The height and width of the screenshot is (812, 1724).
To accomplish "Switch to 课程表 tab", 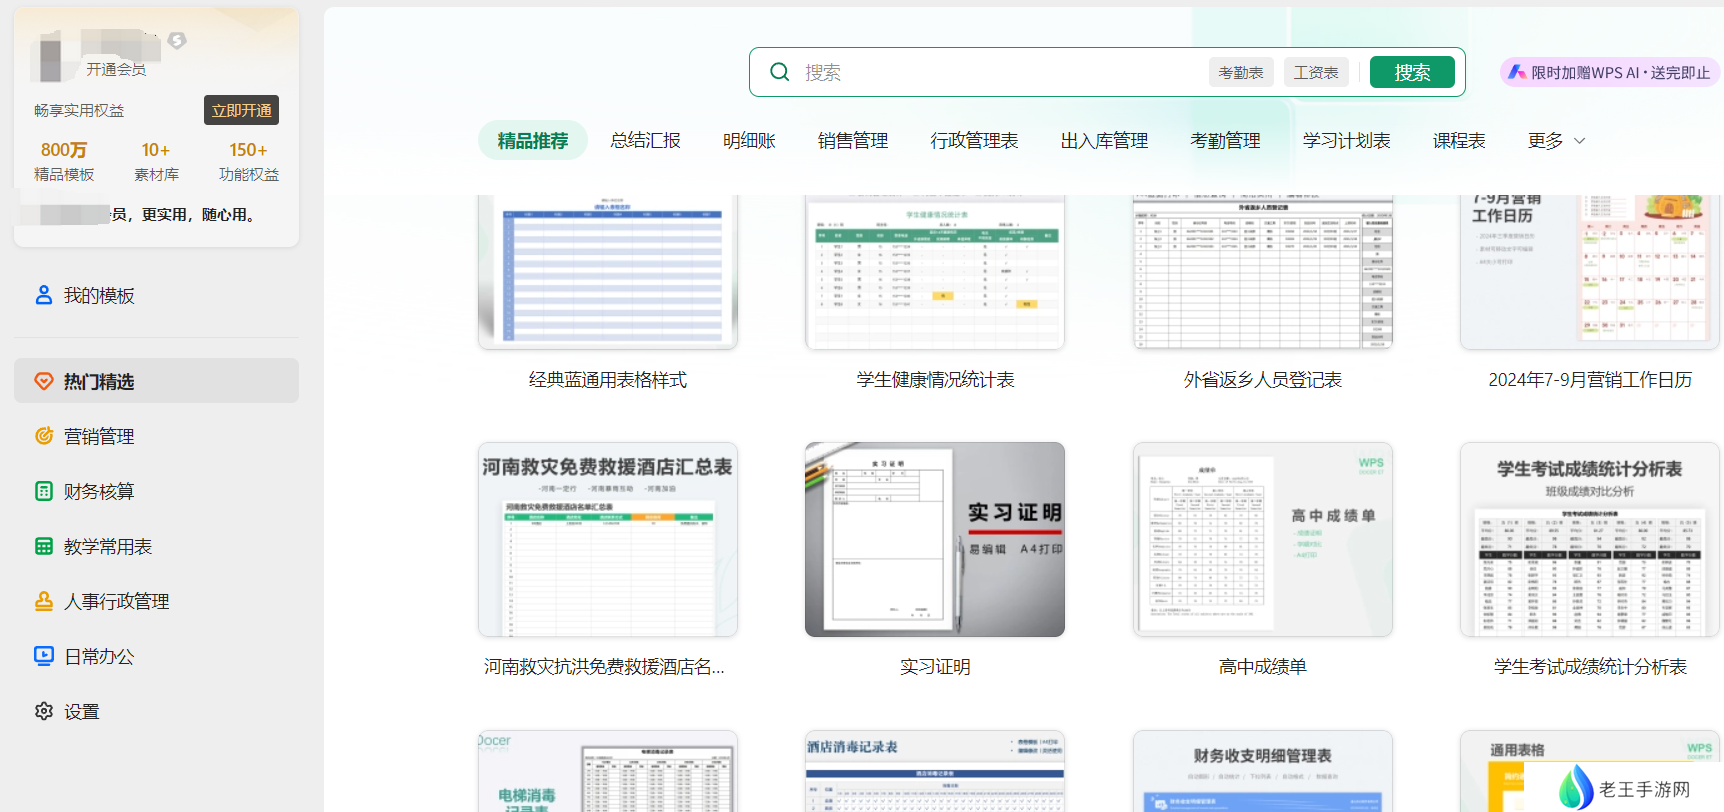I will point(1459,141).
